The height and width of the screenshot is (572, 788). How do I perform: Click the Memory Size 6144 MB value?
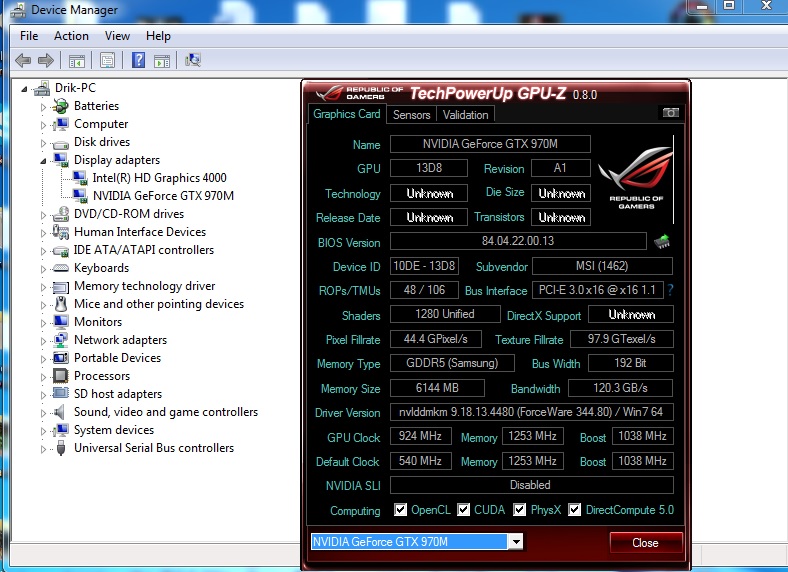click(437, 388)
